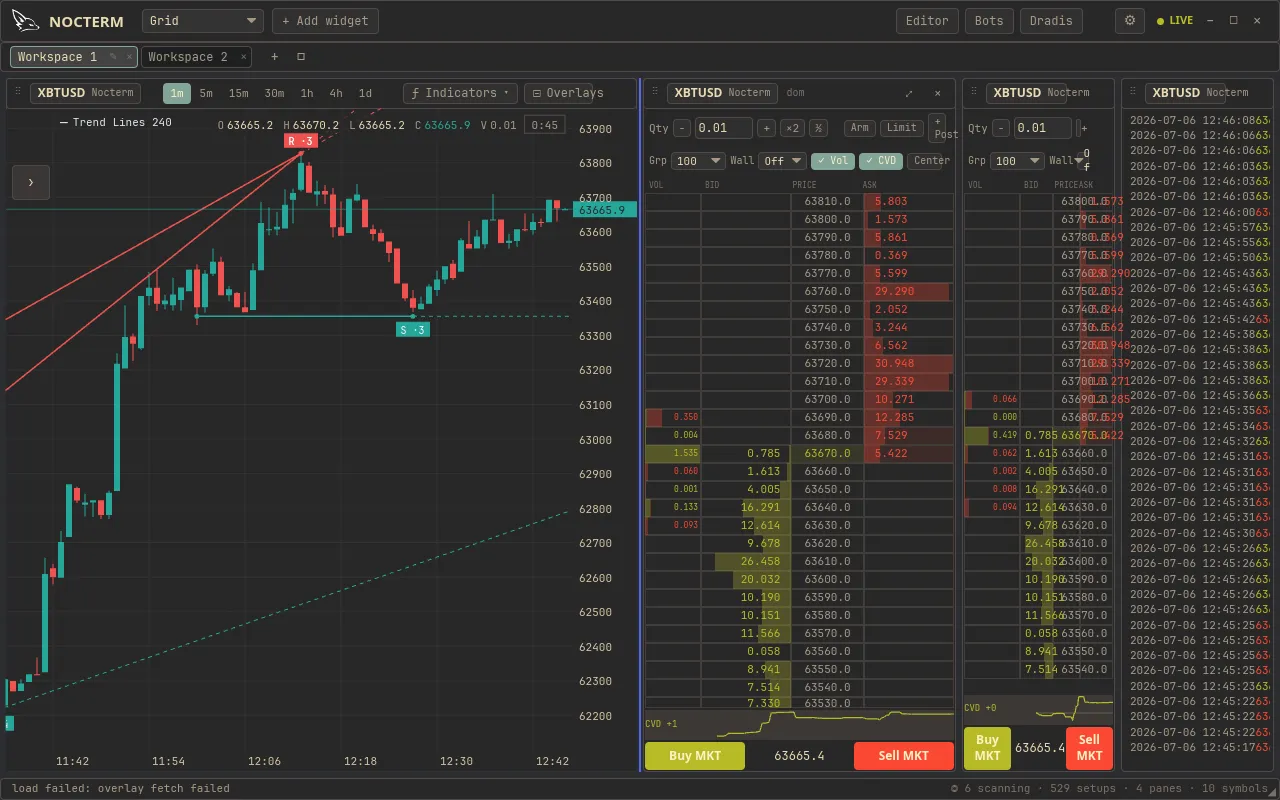Viewport: 1280px width, 800px height.
Task: Click Buy MKT in the narrow pane
Action: [x=987, y=748]
